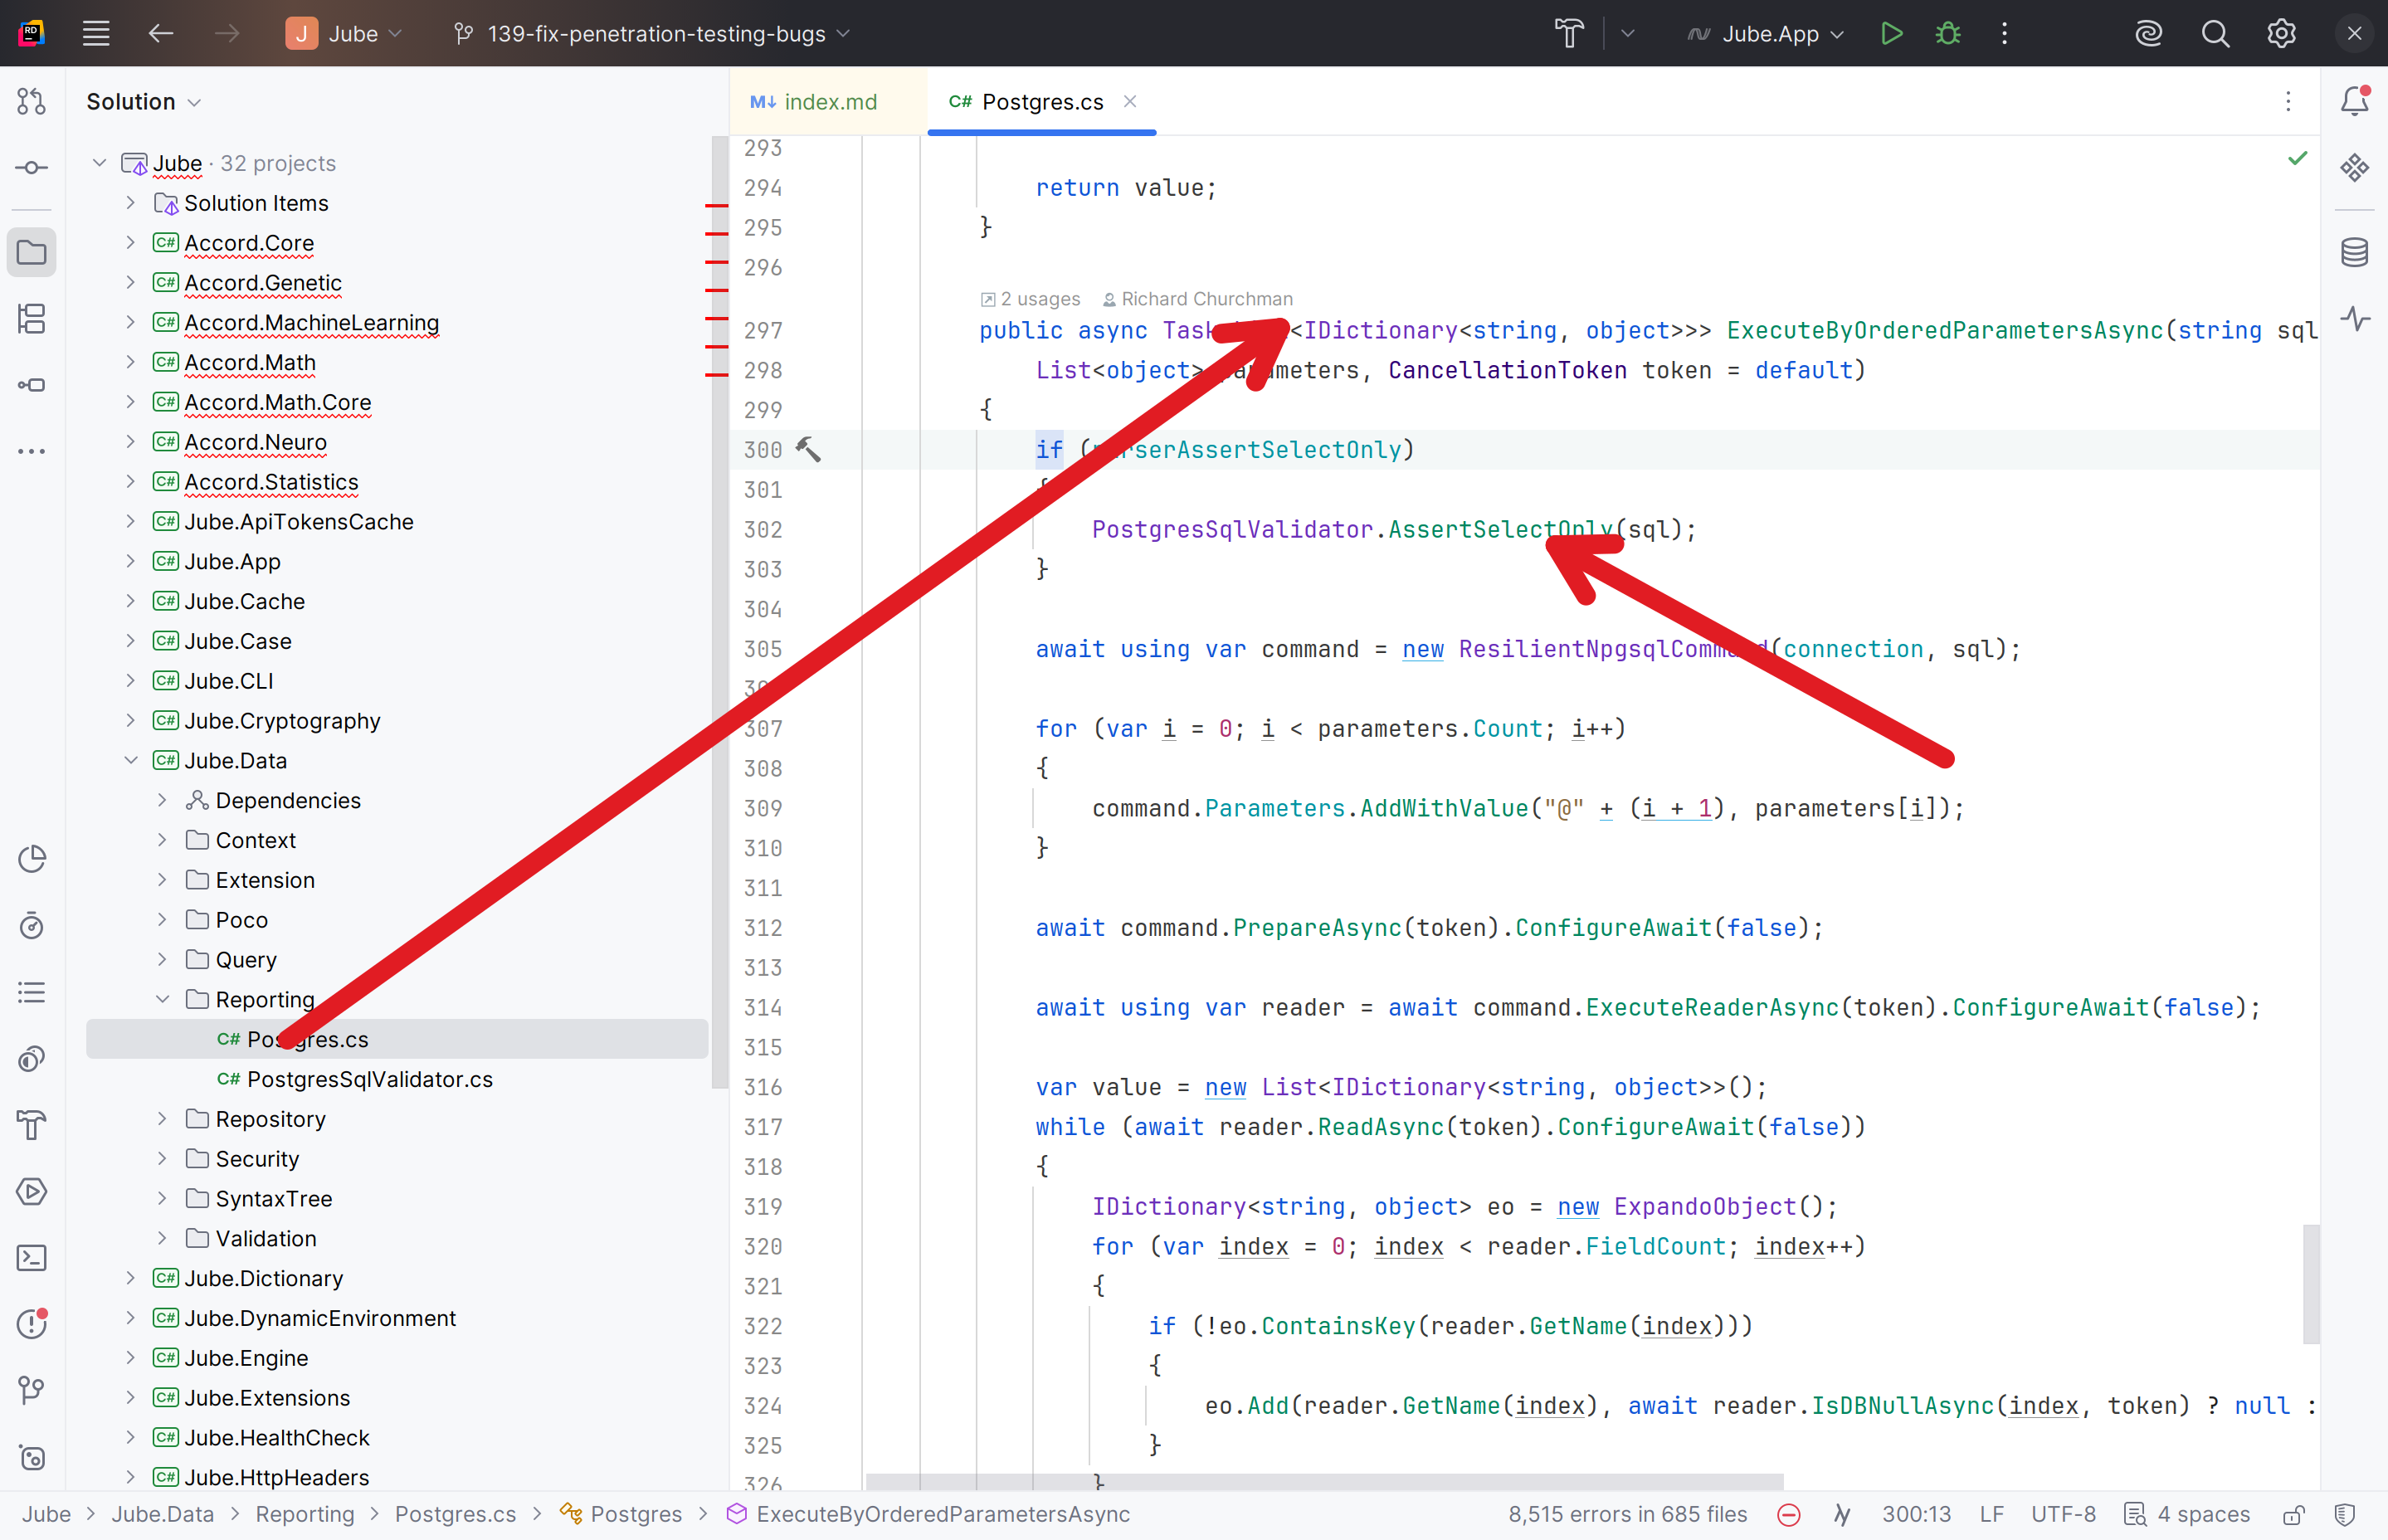Open build options dropdown arrow

pos(1628,33)
